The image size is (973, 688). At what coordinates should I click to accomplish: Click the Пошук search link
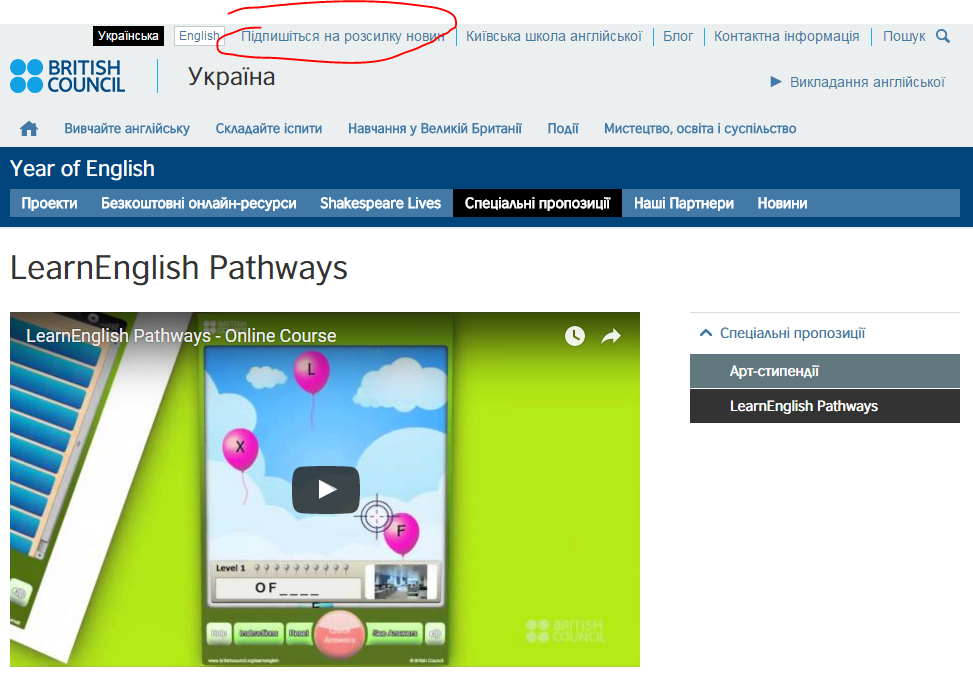(x=904, y=36)
